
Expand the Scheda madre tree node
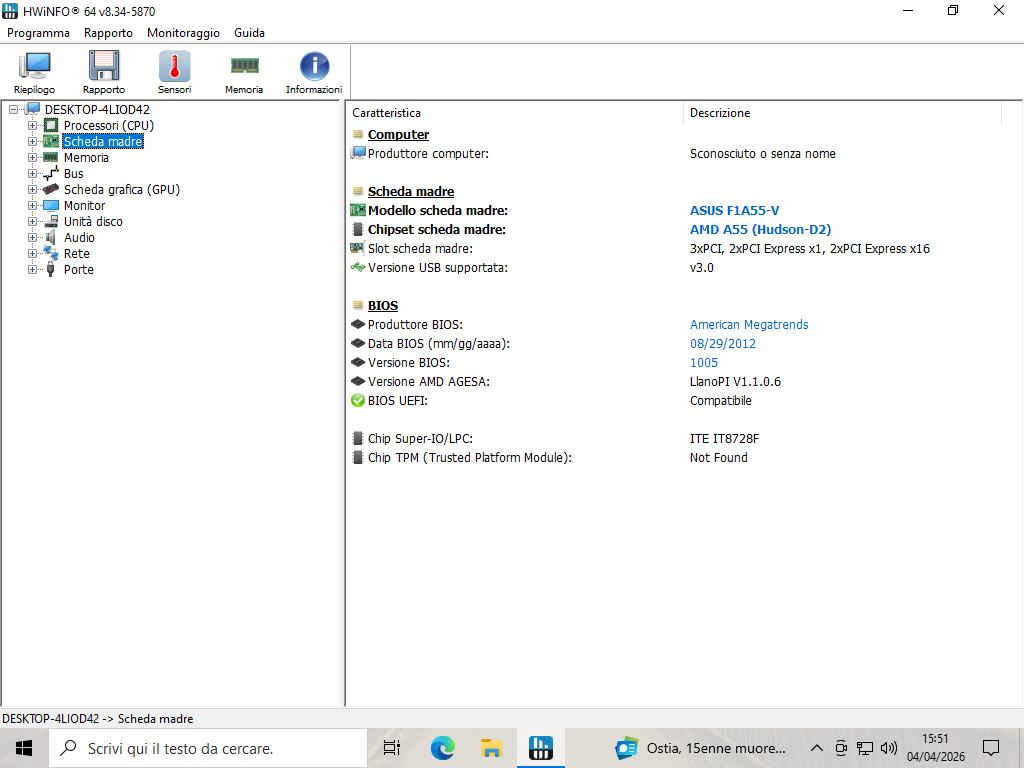click(x=32, y=141)
